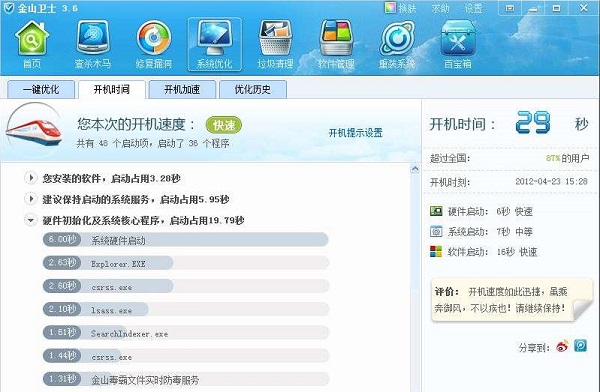
Task: Open the 垃圾清理 junk cleanup icon
Action: click(x=276, y=45)
